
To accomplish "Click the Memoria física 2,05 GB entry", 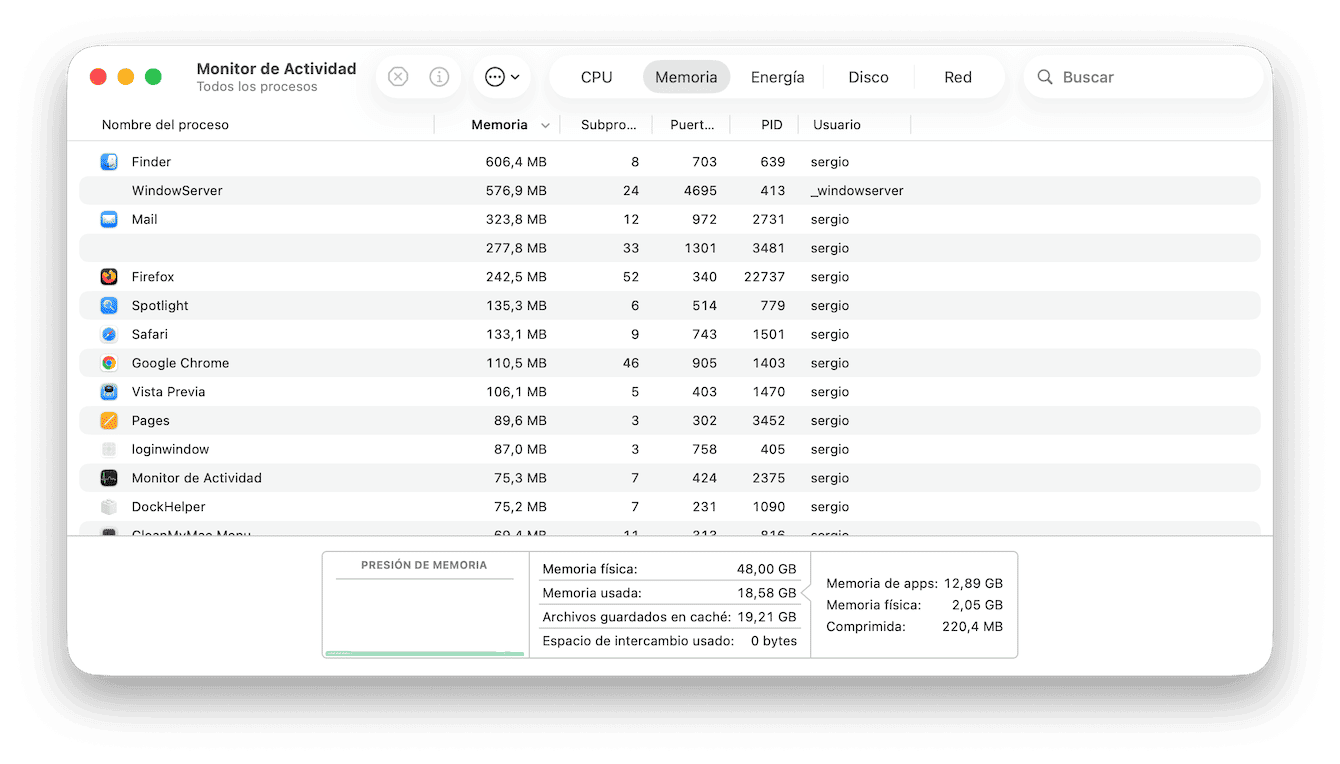I will point(914,605).
